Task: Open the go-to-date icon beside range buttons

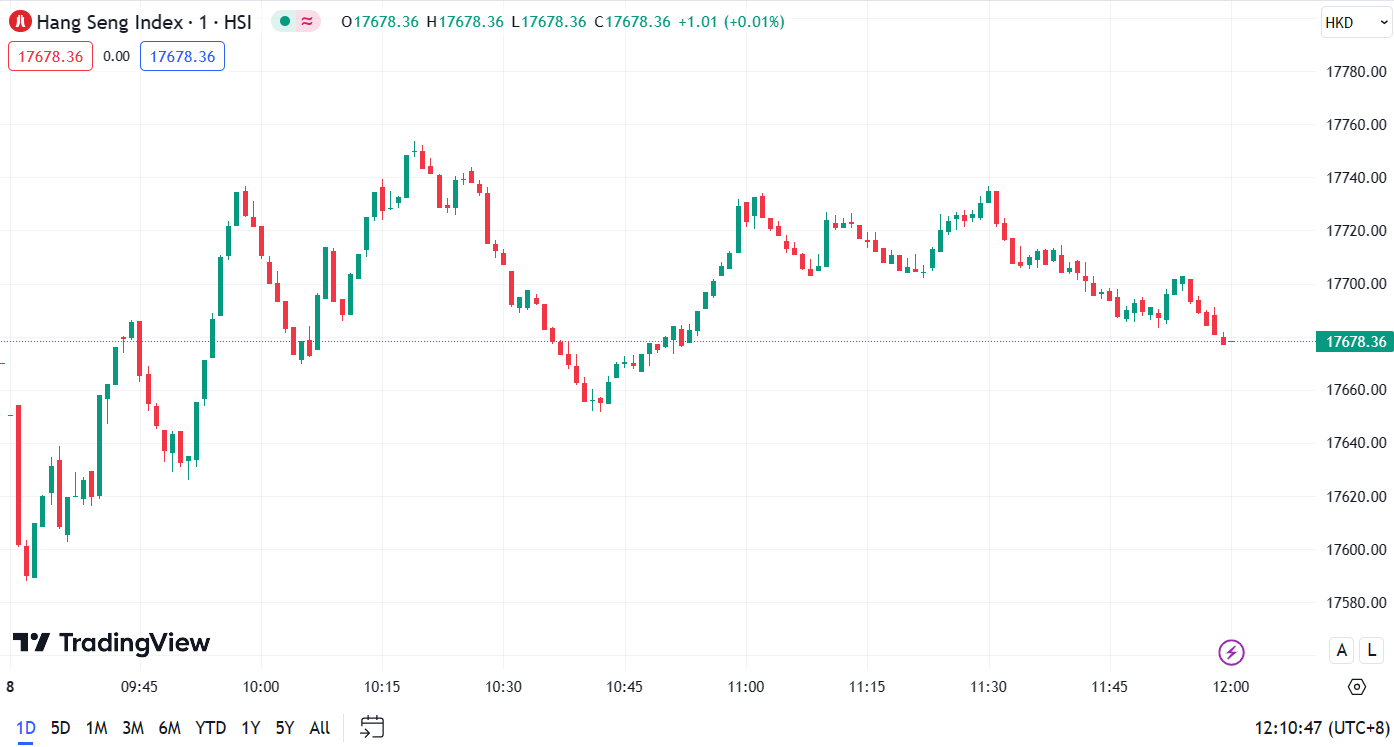Action: click(372, 728)
